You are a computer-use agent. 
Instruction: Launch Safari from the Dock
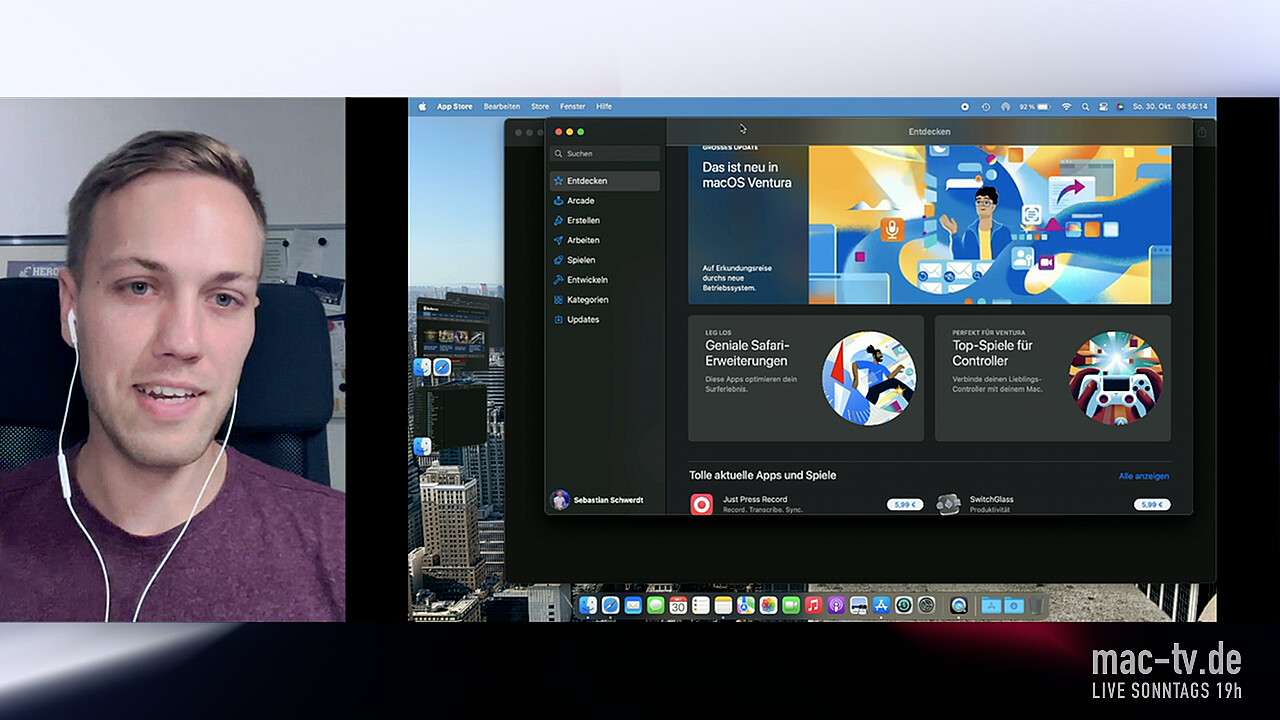[611, 605]
